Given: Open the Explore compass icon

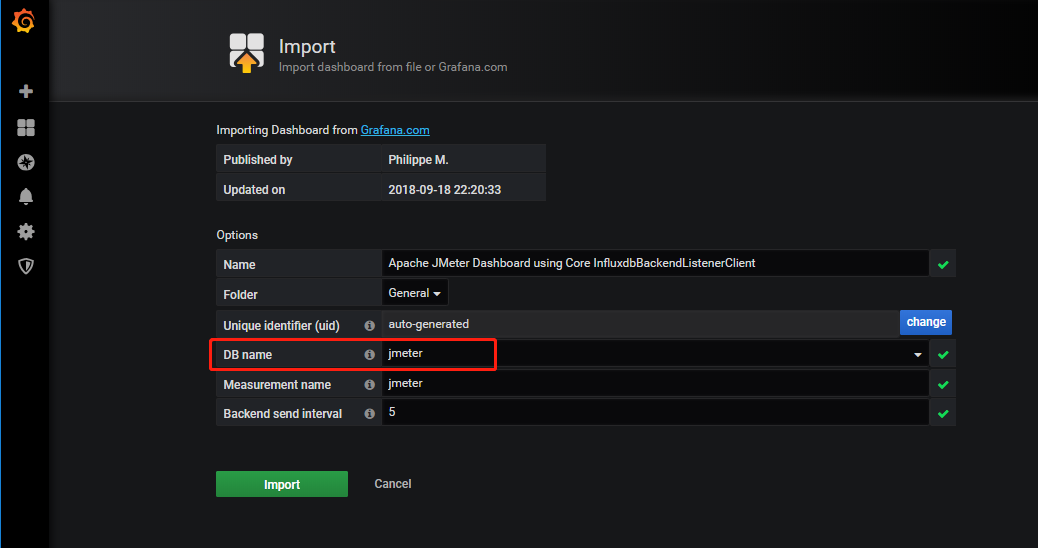Looking at the screenshot, I should [x=26, y=162].
